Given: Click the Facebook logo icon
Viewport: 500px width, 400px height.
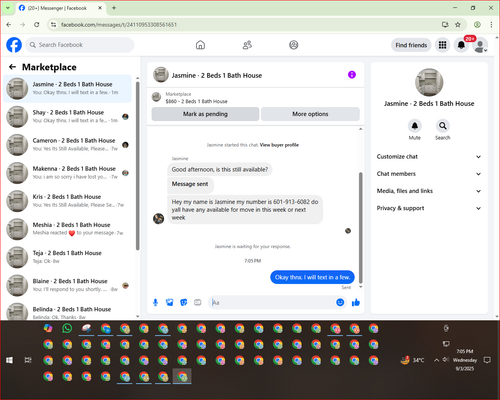Looking at the screenshot, I should [x=14, y=45].
